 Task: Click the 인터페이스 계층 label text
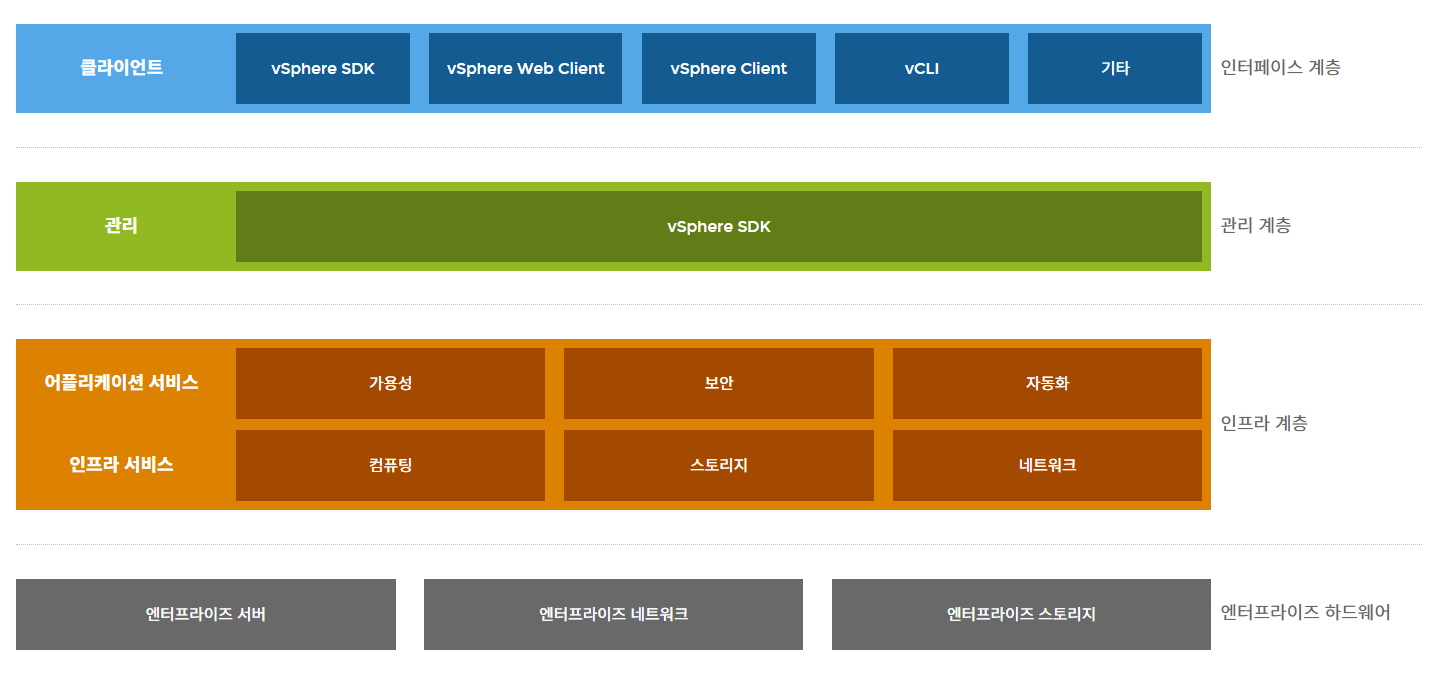pos(1280,68)
